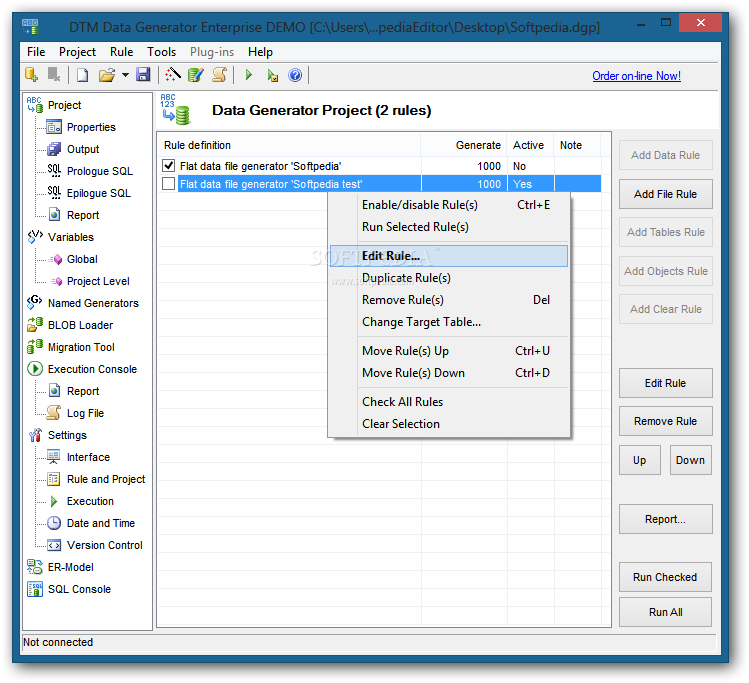Click the ER-Model icon
The height and width of the screenshot is (683, 749).
click(x=35, y=567)
